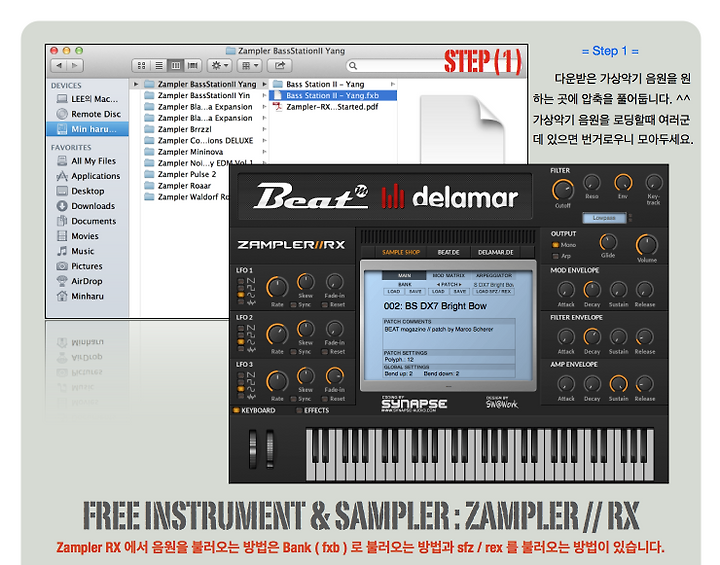The height and width of the screenshot is (565, 720).
Task: Click the Filter Cutoff knob
Action: click(x=563, y=189)
